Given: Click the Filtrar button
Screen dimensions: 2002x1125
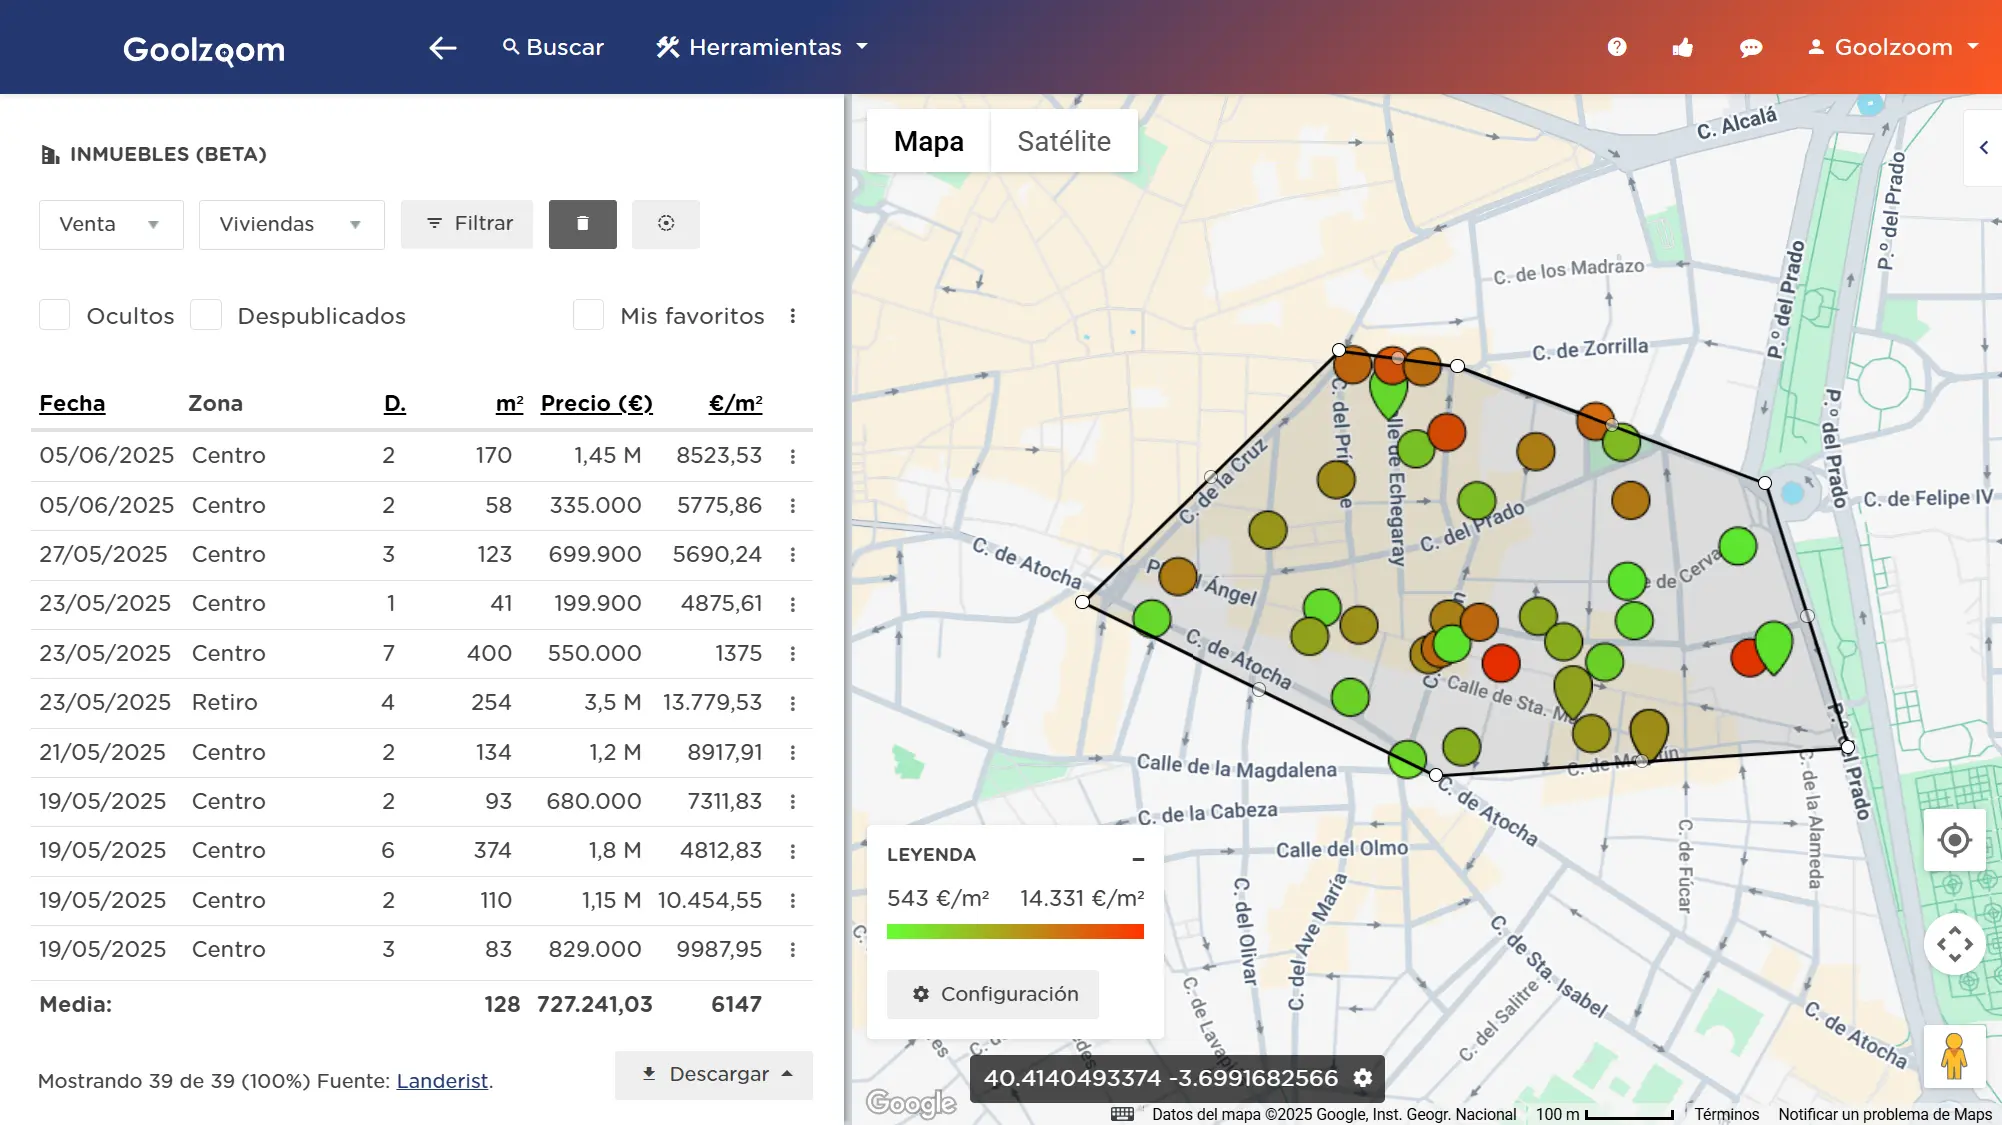Looking at the screenshot, I should (x=467, y=224).
